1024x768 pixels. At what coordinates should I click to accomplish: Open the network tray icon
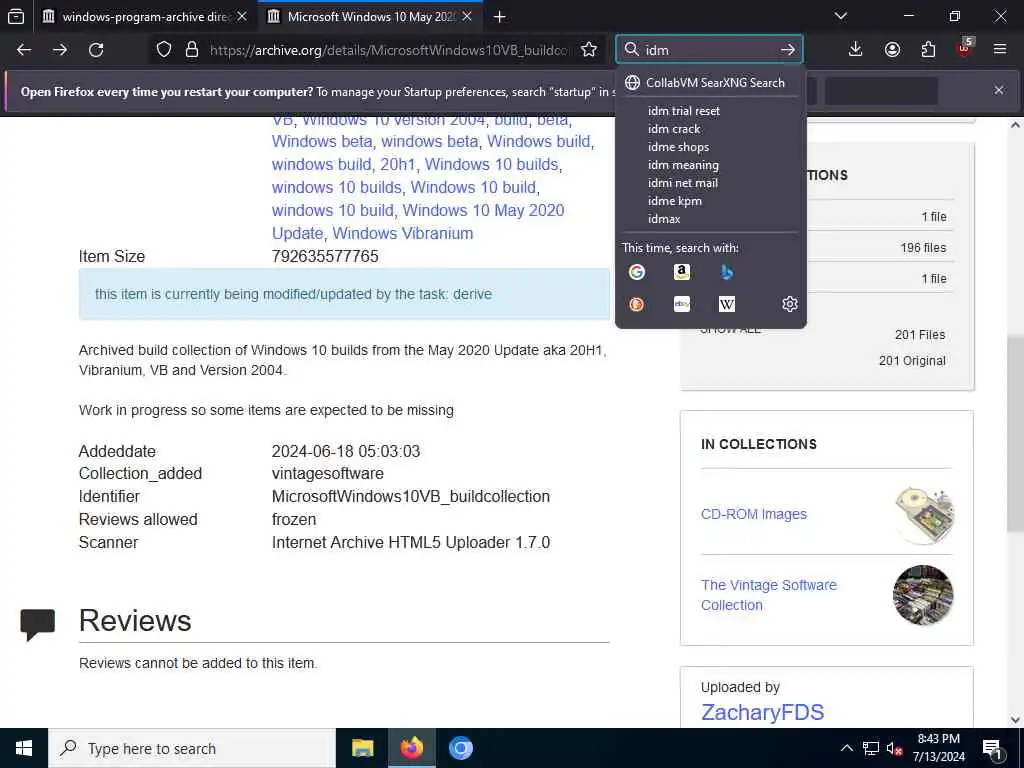(871, 748)
